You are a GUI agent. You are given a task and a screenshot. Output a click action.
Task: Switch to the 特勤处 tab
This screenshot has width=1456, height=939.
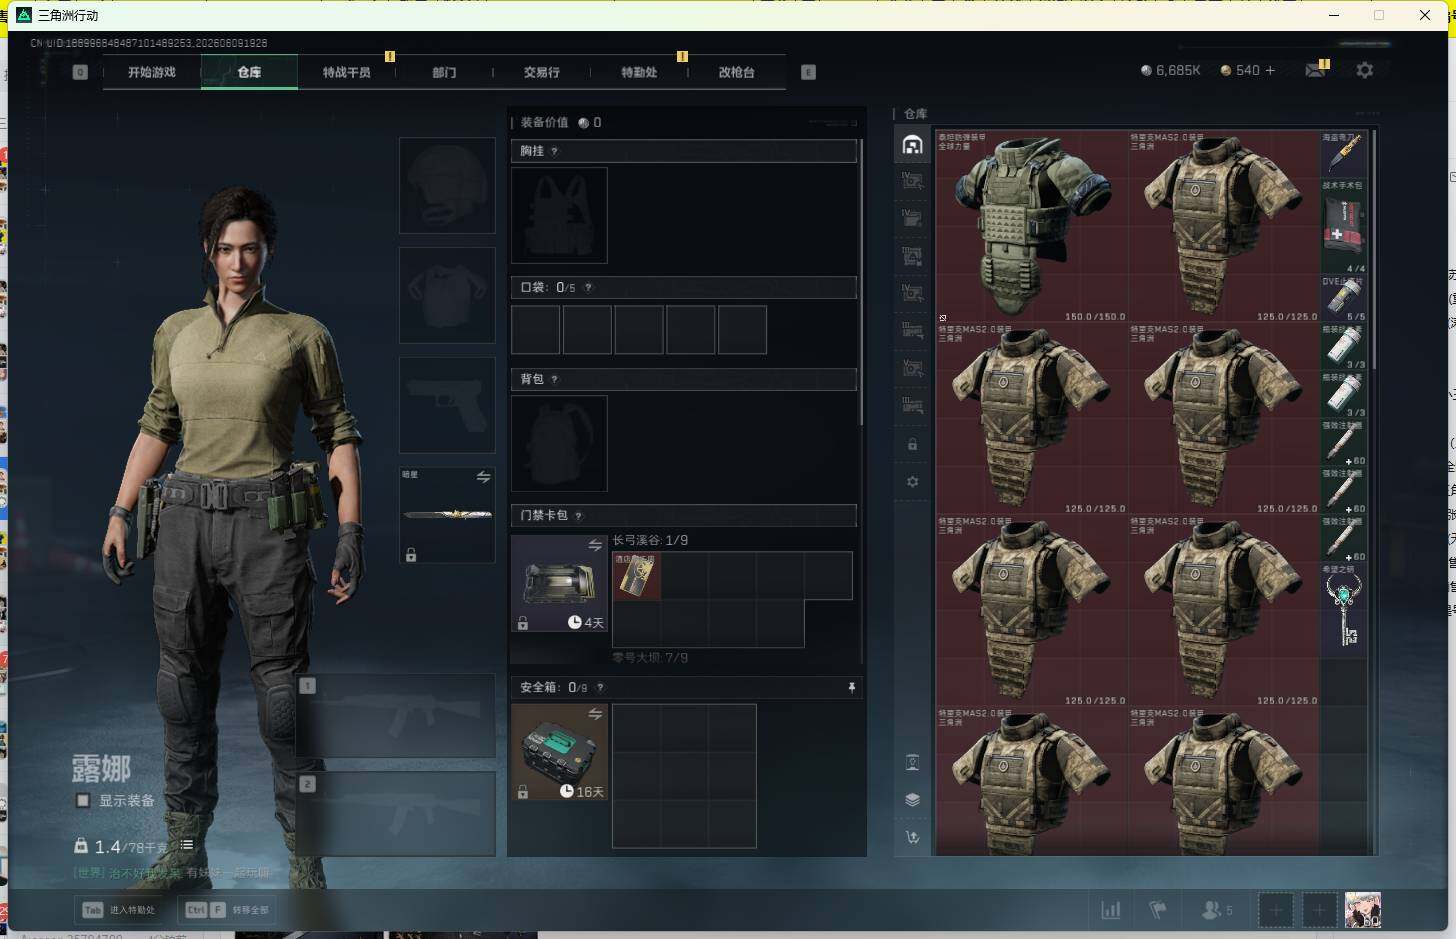tap(639, 72)
